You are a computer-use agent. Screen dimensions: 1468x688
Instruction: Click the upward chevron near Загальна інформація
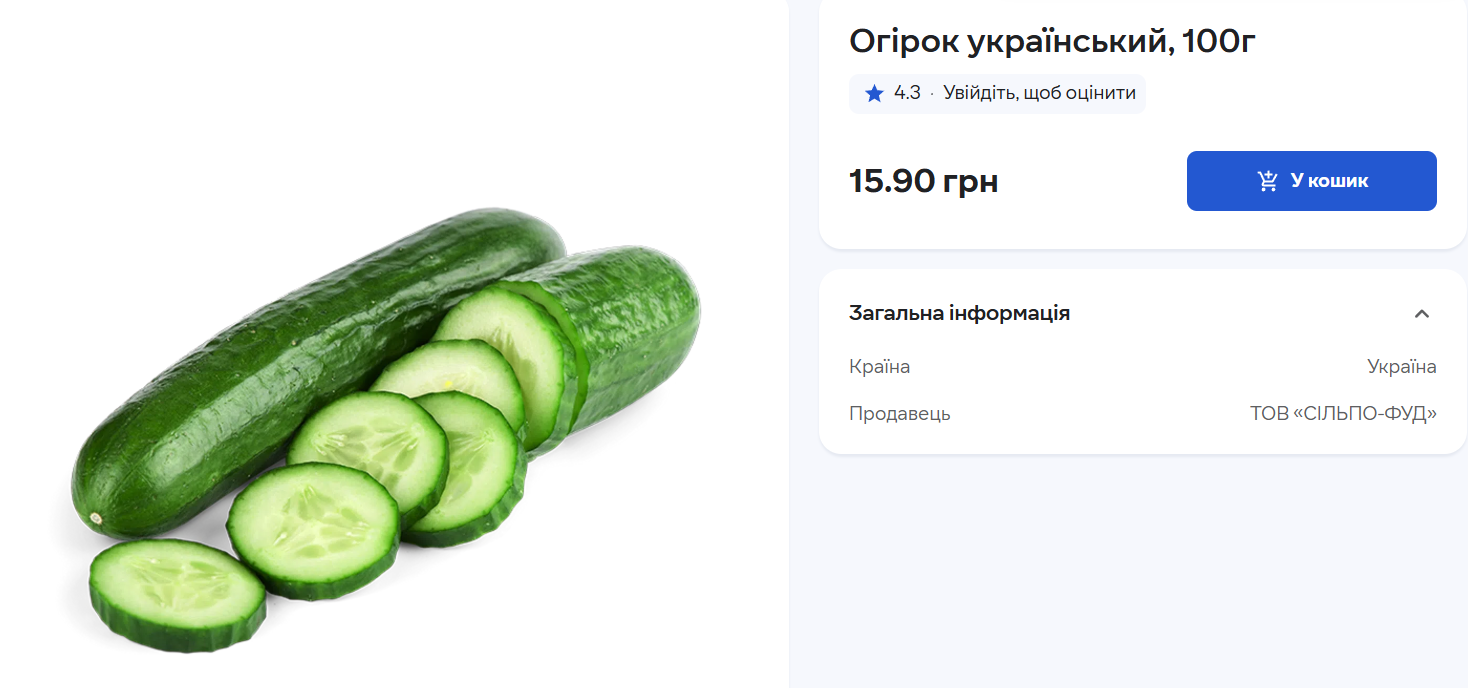pos(1423,313)
